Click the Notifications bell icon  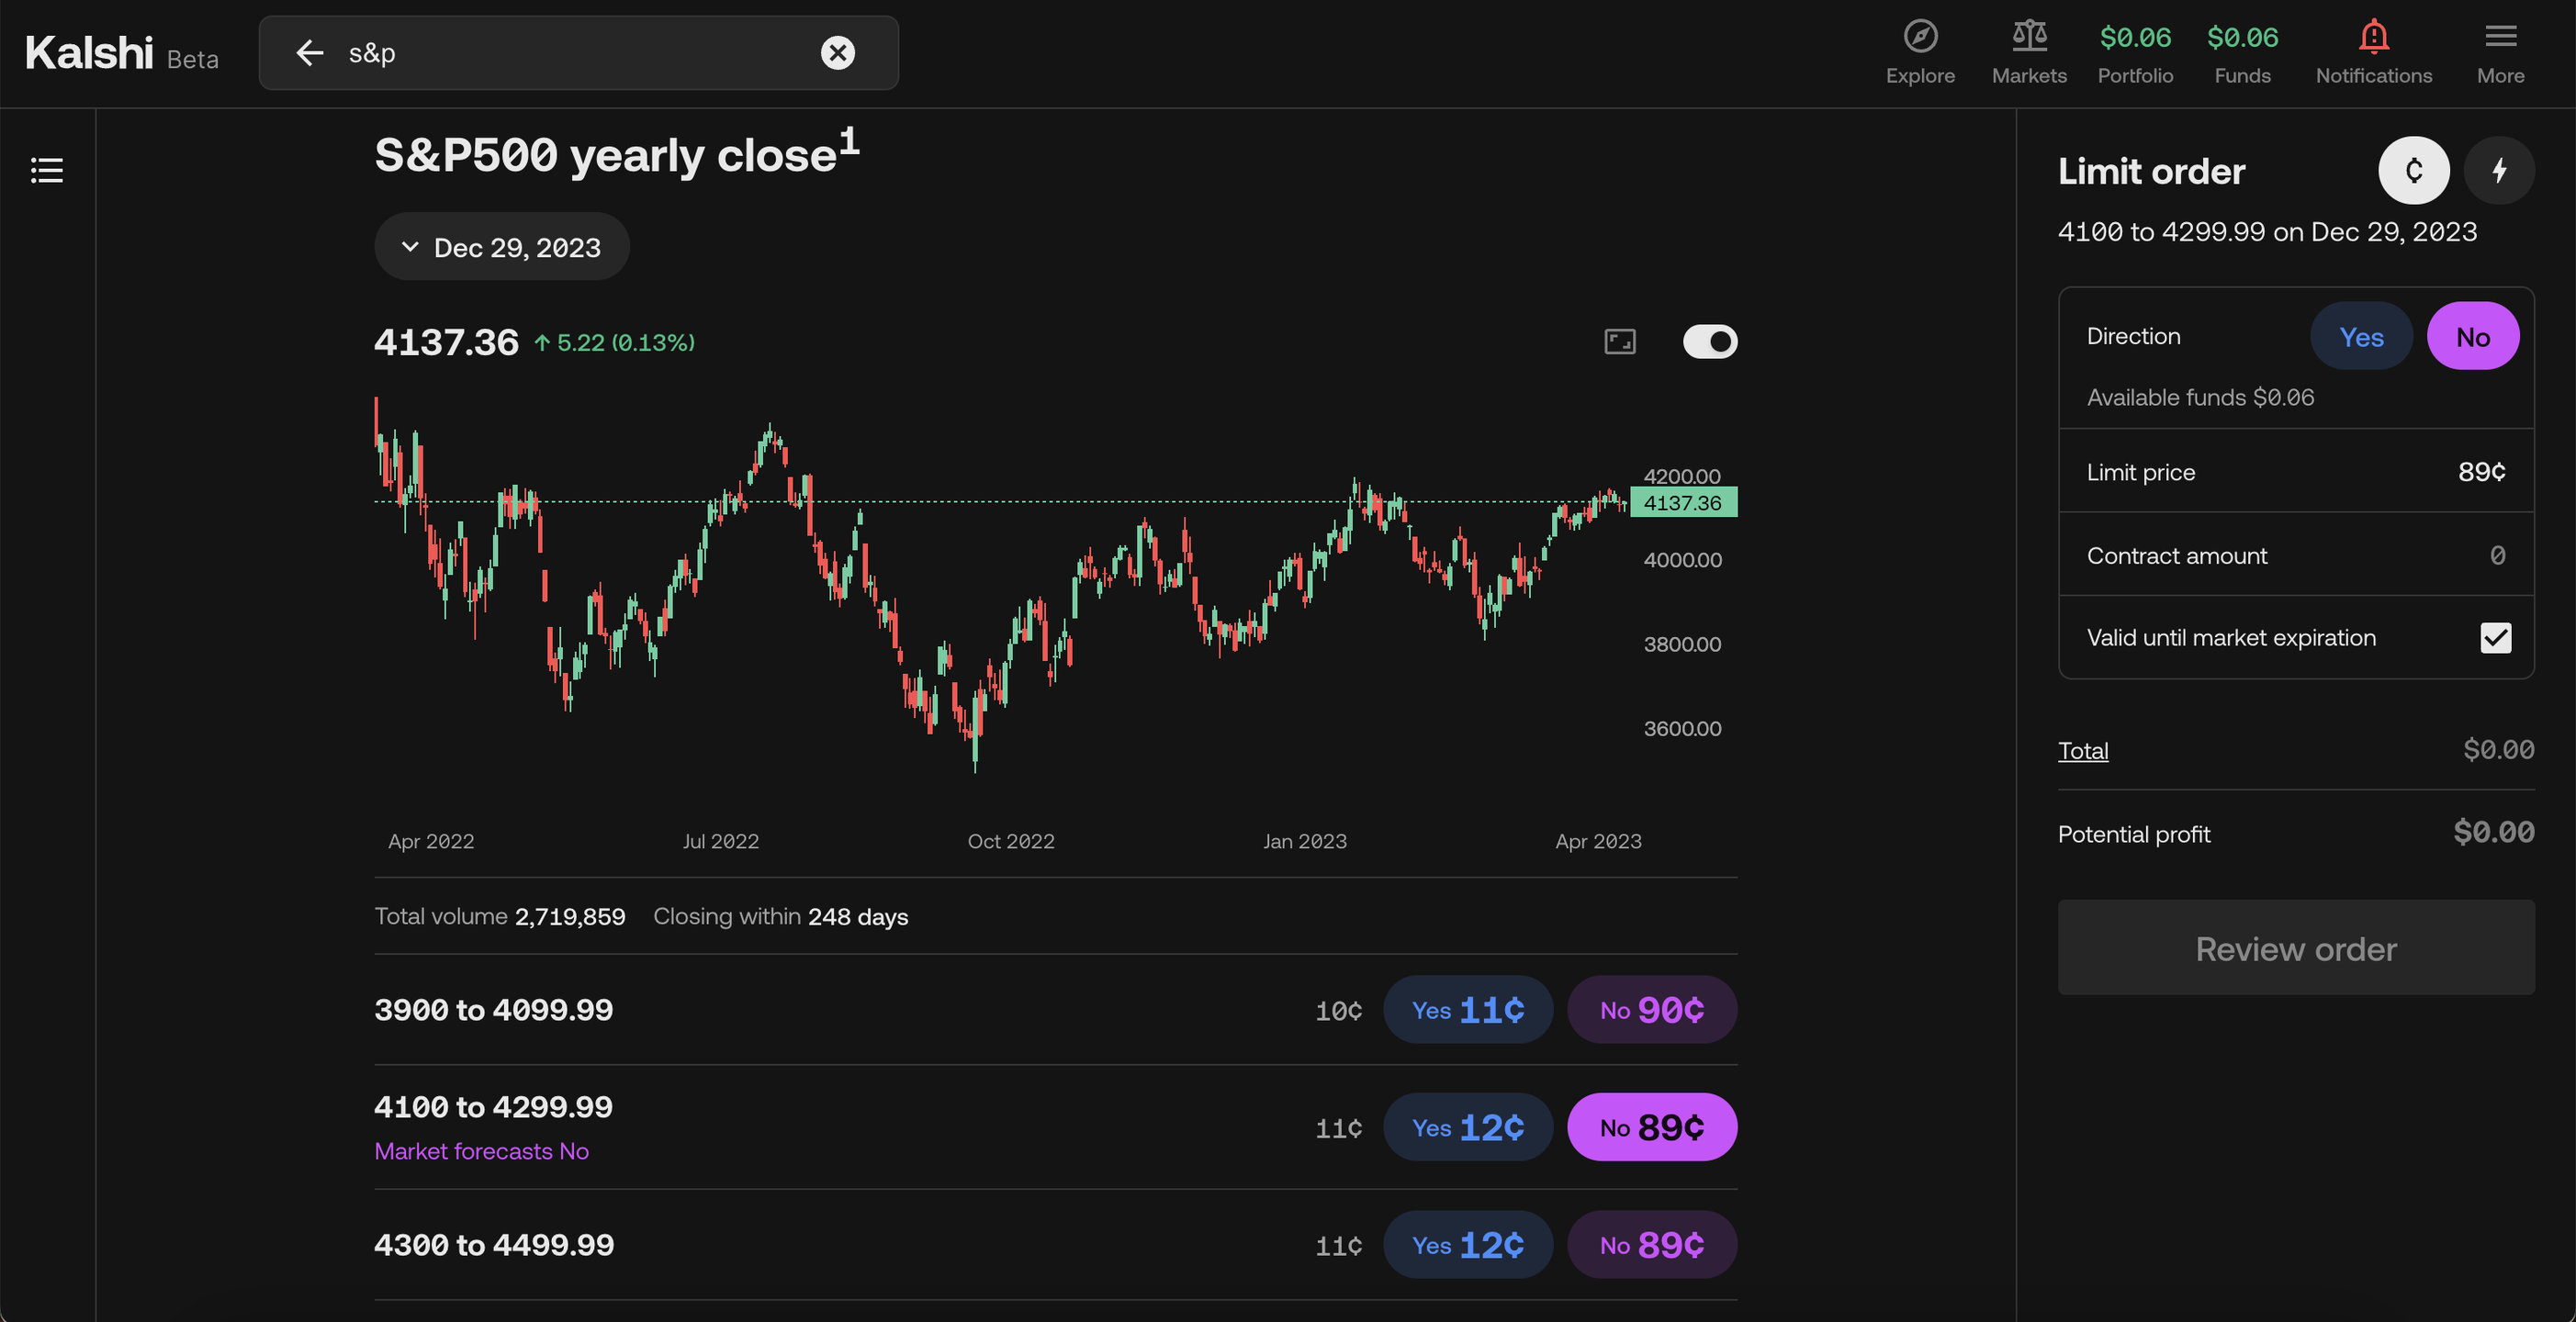pyautogui.click(x=2373, y=37)
